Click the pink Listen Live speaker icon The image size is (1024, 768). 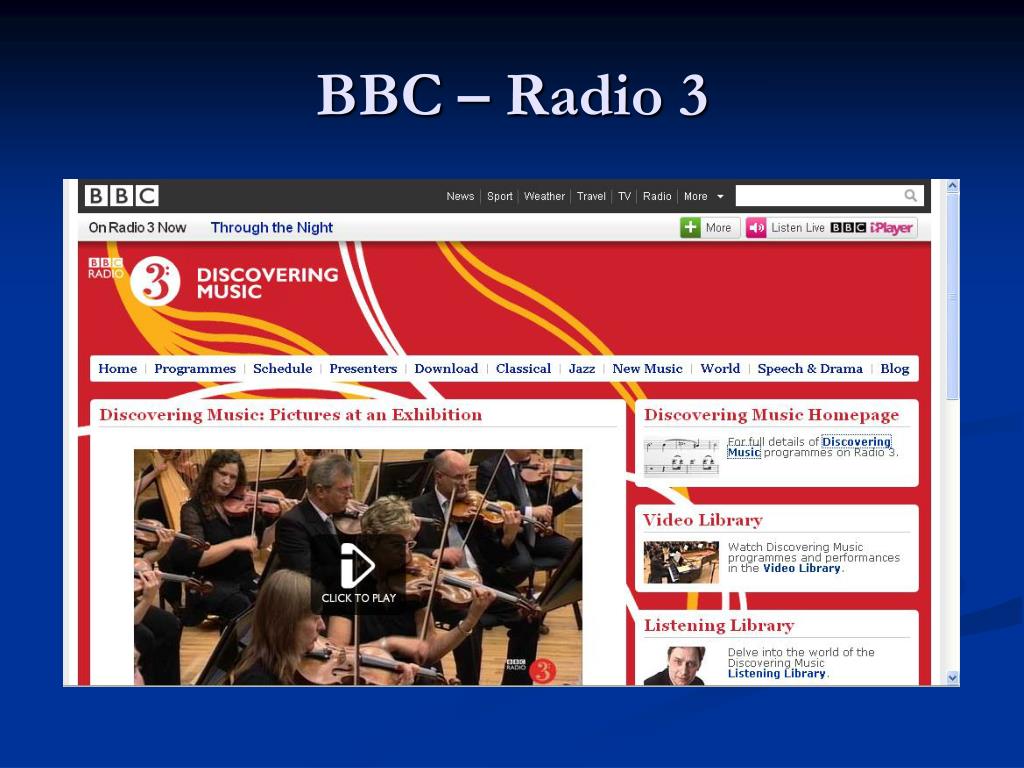click(756, 227)
